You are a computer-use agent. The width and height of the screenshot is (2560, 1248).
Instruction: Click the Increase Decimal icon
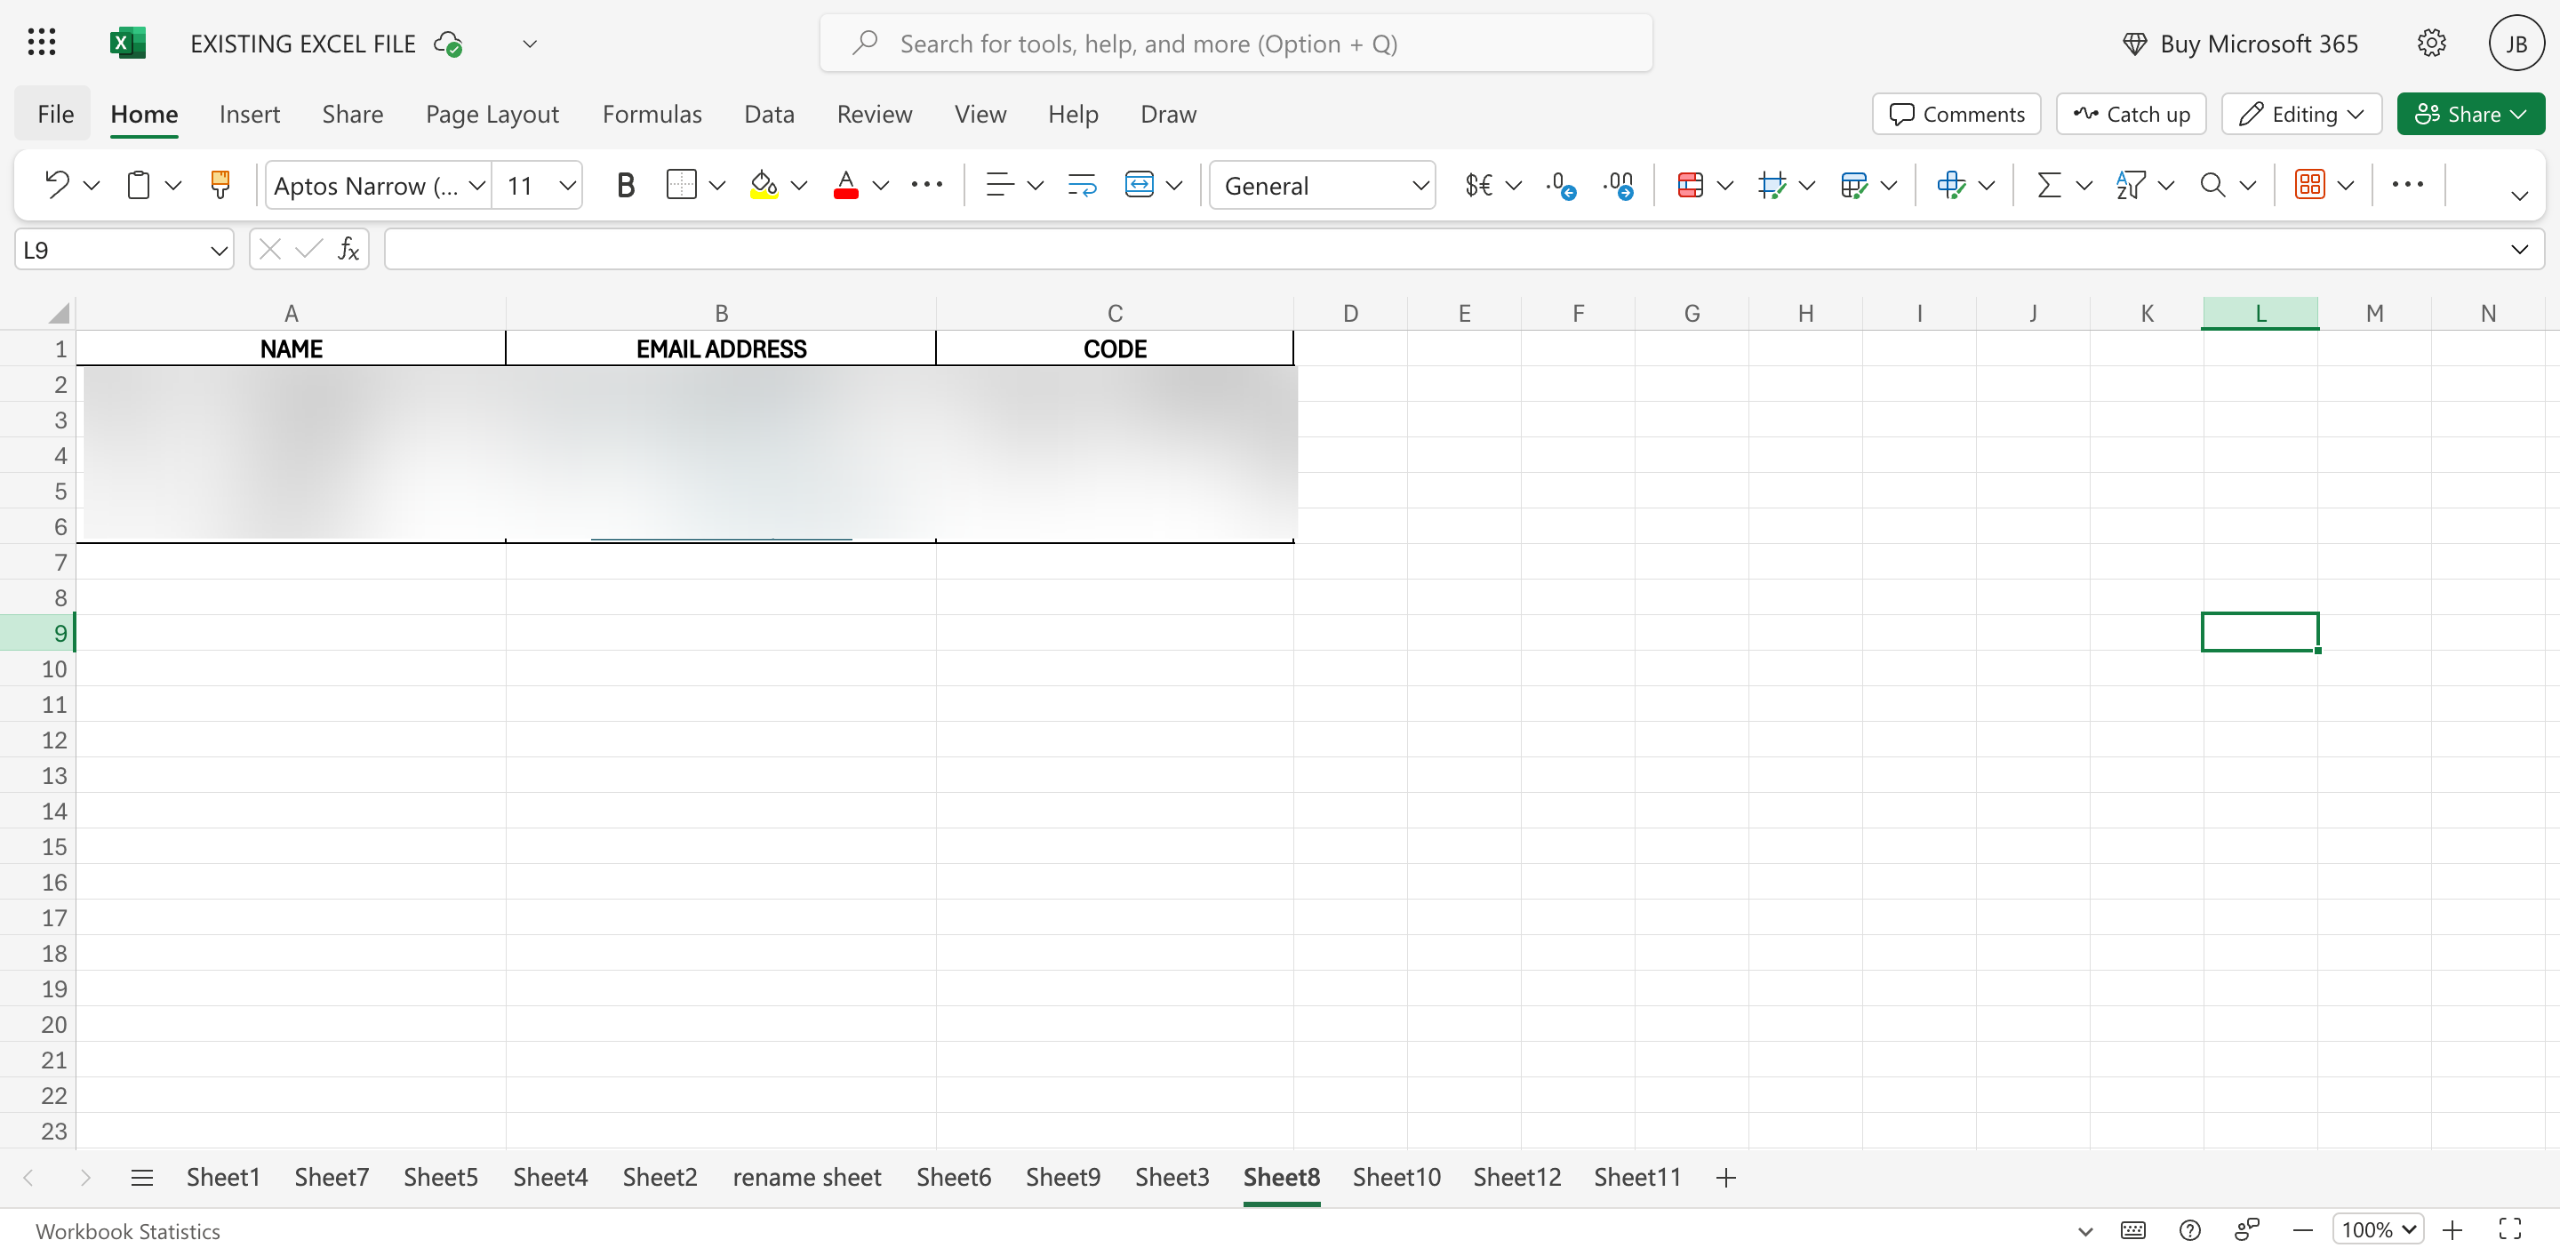coord(1560,185)
